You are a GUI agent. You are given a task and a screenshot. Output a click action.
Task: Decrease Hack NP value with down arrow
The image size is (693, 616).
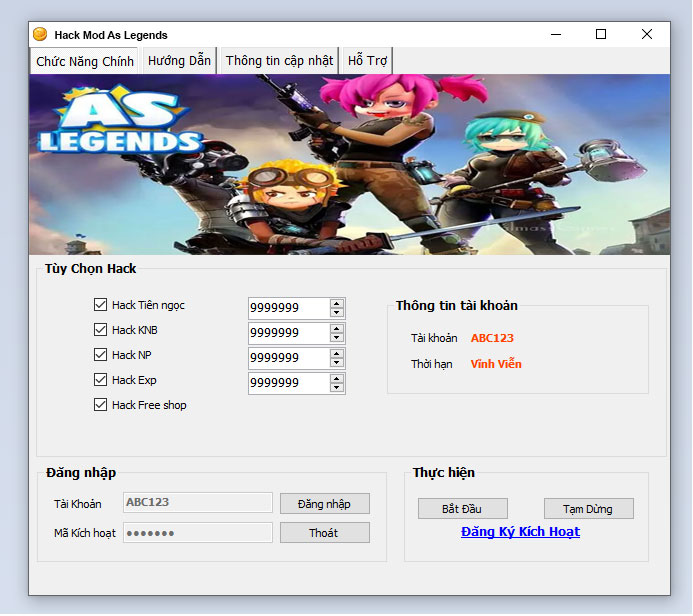[337, 363]
